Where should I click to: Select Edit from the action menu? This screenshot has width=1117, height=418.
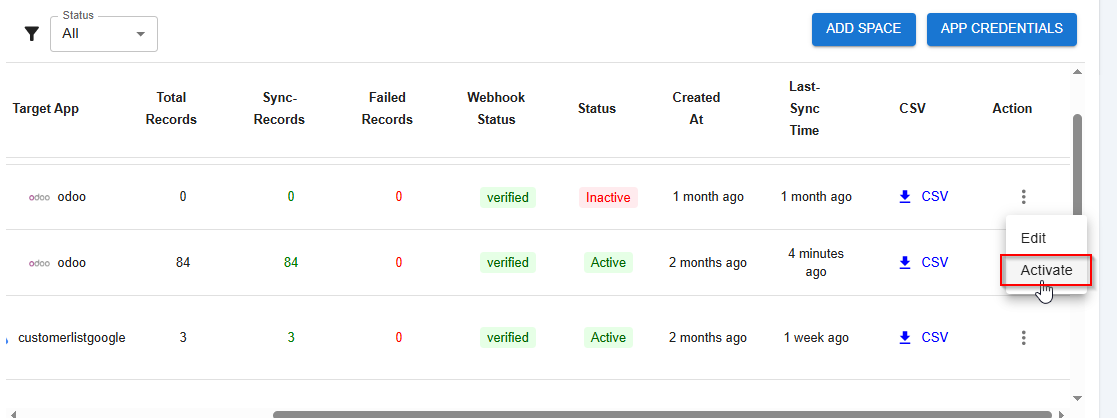(1033, 238)
